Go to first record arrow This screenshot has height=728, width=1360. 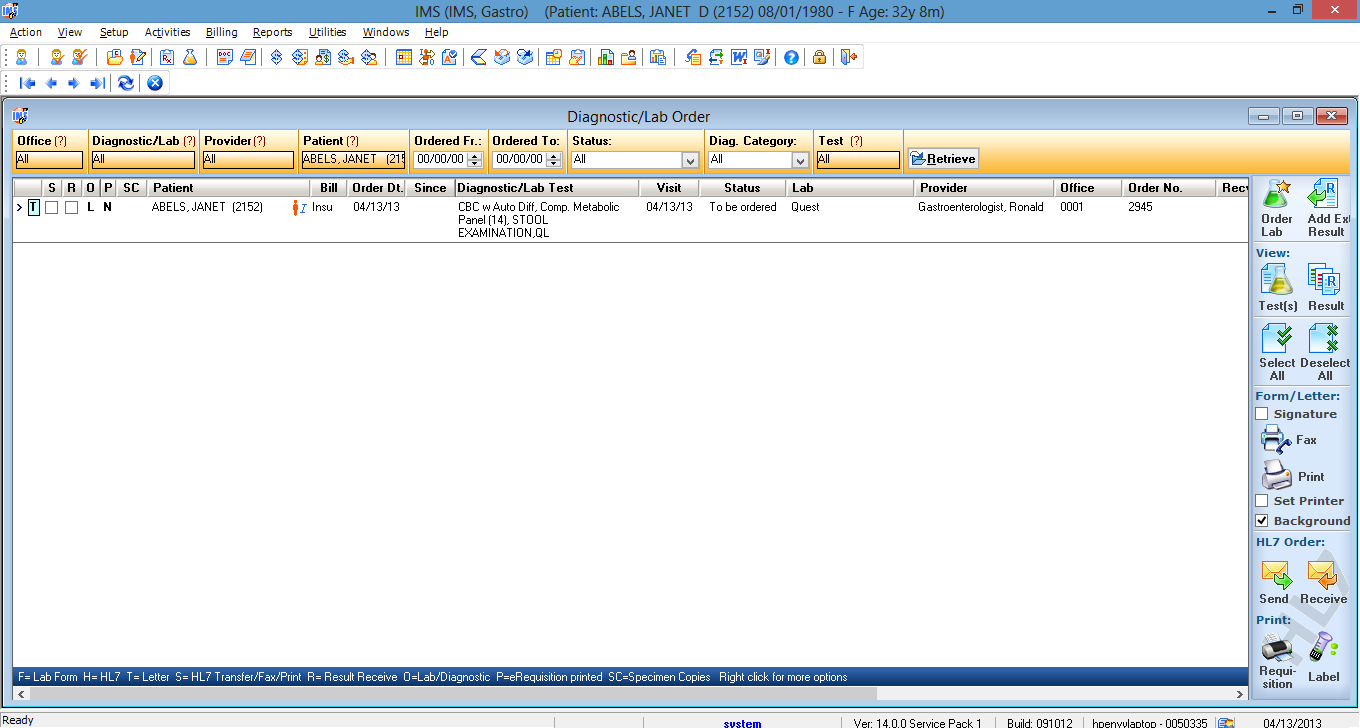coord(27,83)
